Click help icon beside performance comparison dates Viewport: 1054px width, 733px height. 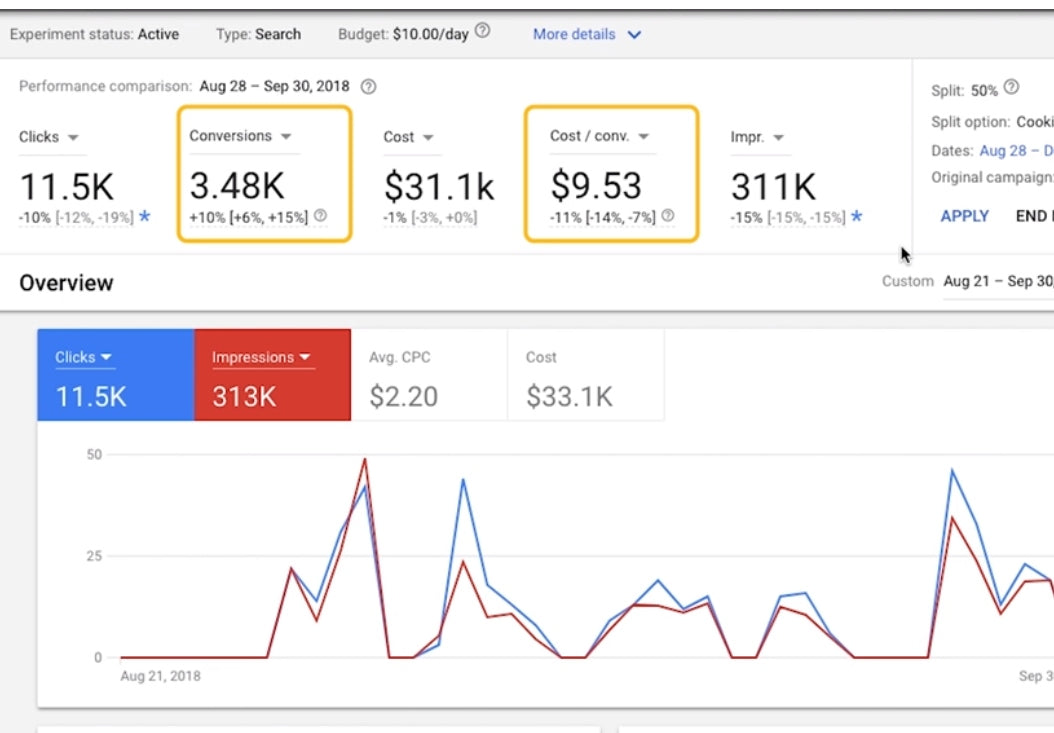(368, 87)
